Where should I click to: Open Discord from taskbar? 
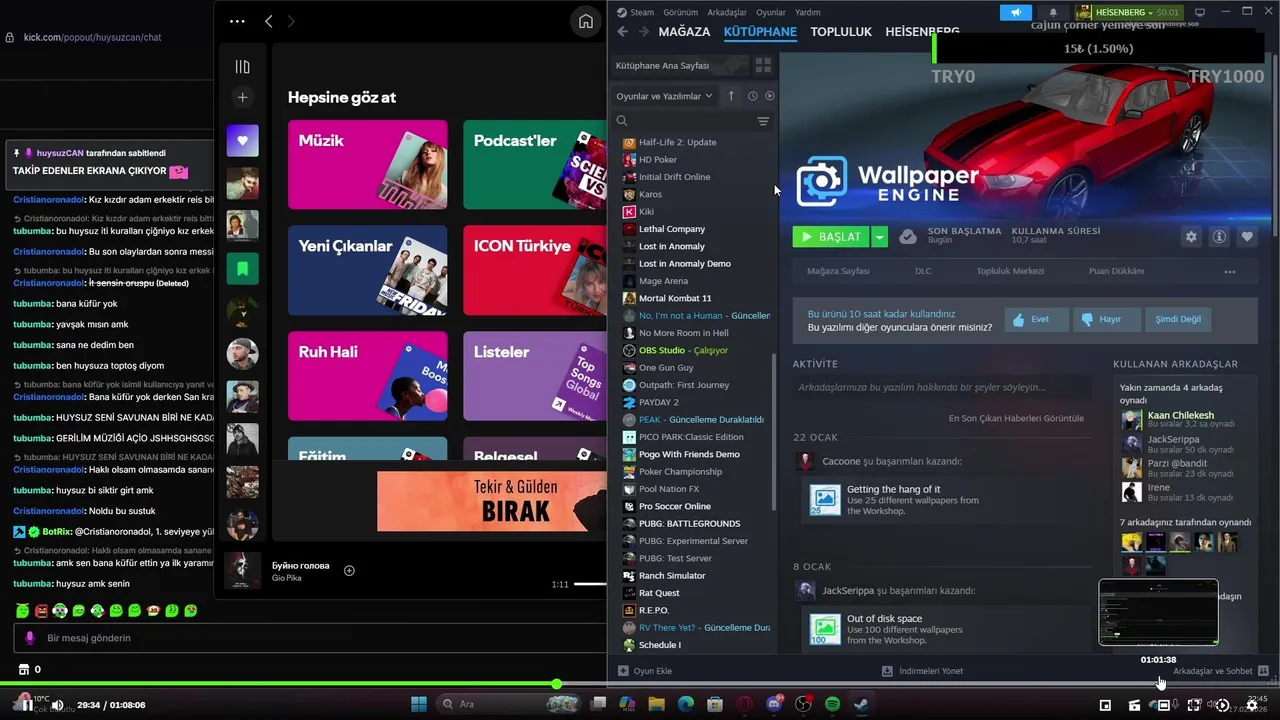(774, 705)
